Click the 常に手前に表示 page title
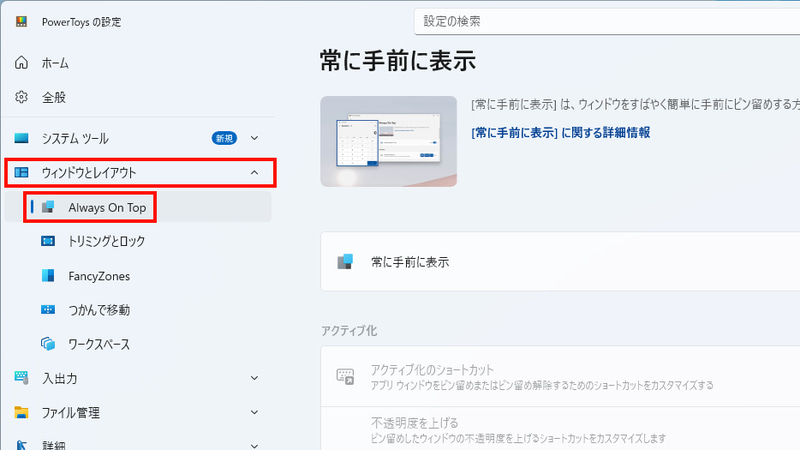Screen dimensions: 800x450 [x=398, y=61]
